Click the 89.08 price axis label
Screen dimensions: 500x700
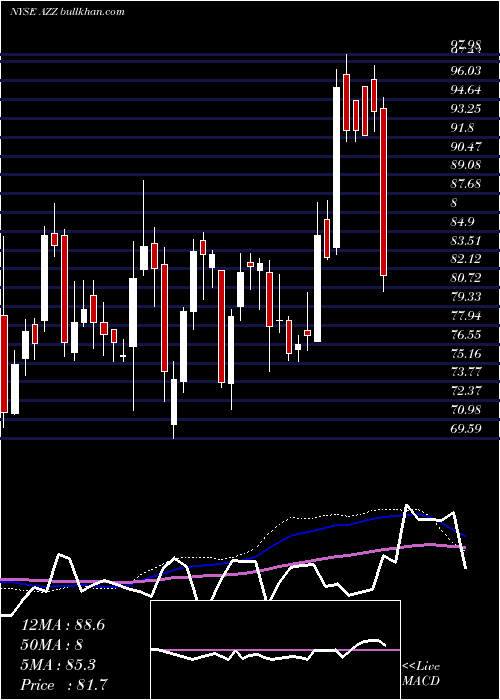[466, 165]
